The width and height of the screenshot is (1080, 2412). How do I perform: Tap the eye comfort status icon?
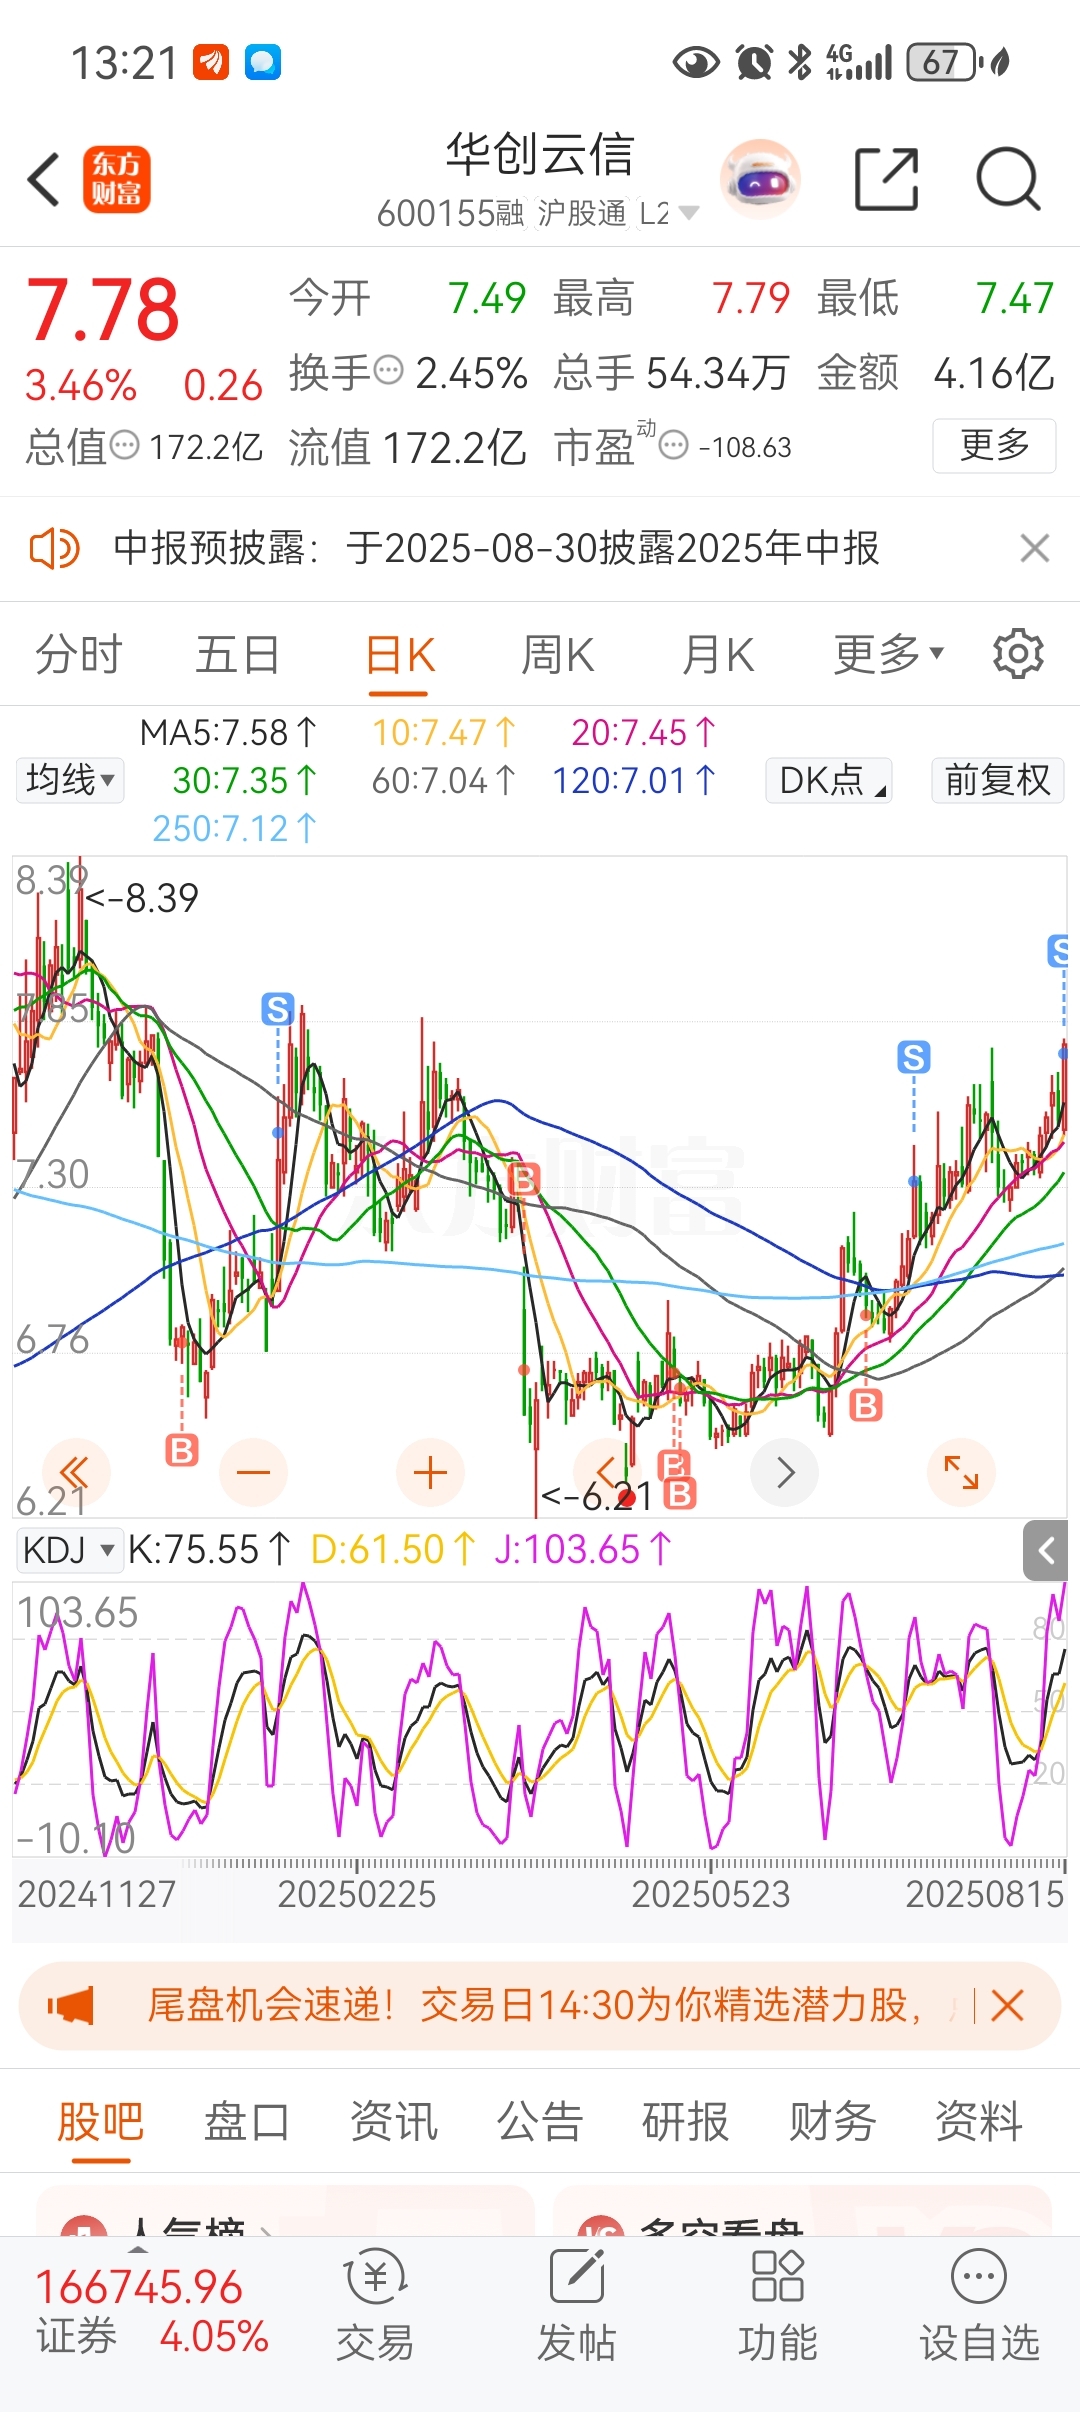[696, 63]
